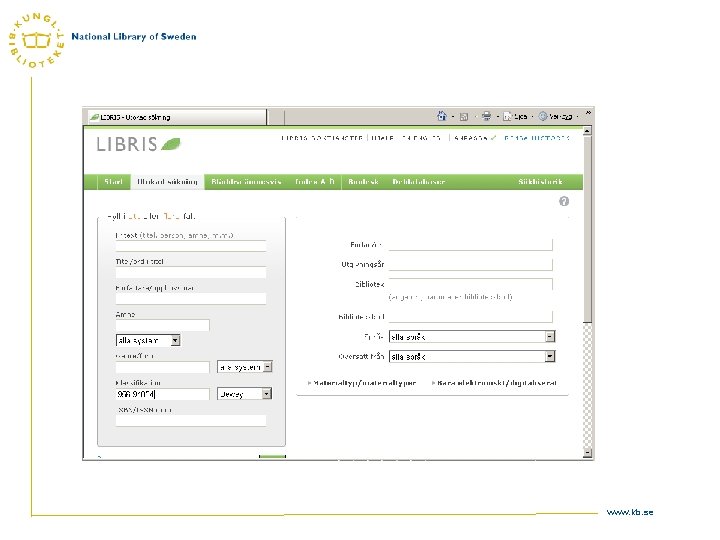Viewport: 720px width, 540px height.
Task: Click into the Fritext search field
Action: [191, 246]
